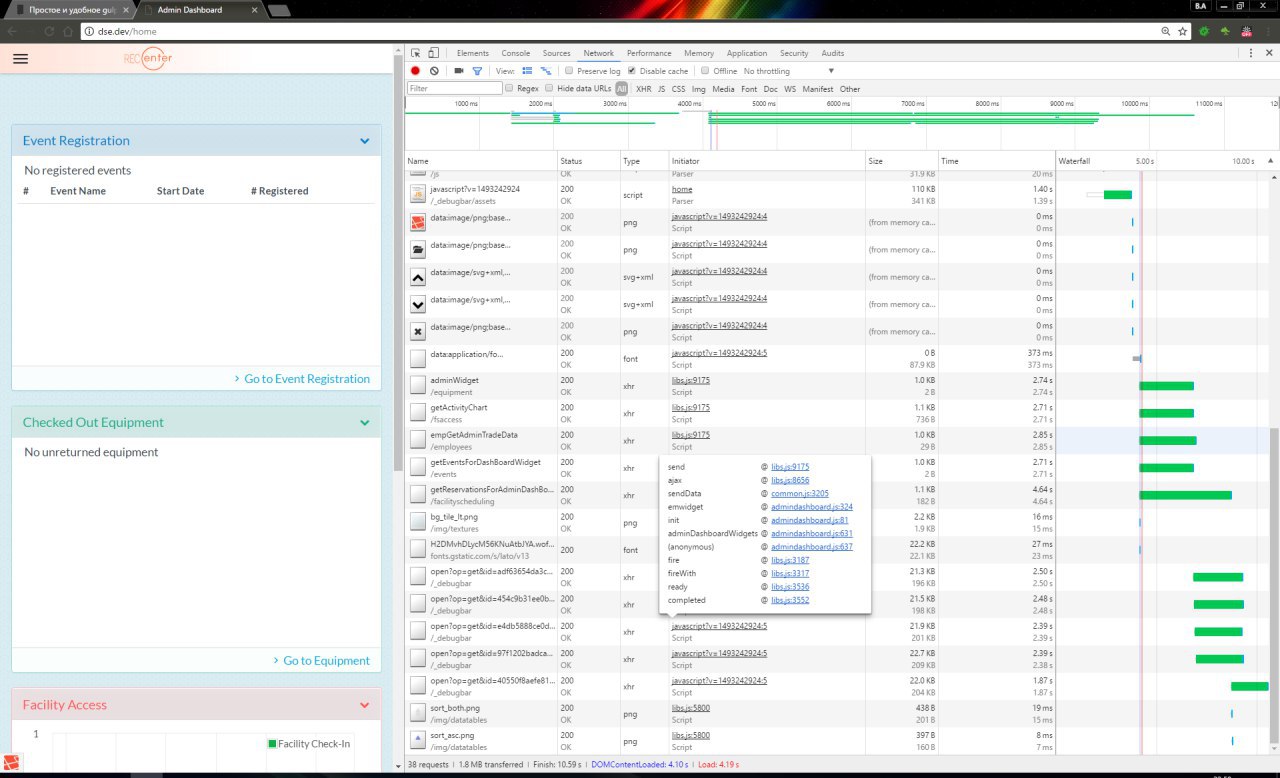Select the down-arrow SVG request thumbnail

coord(418,304)
